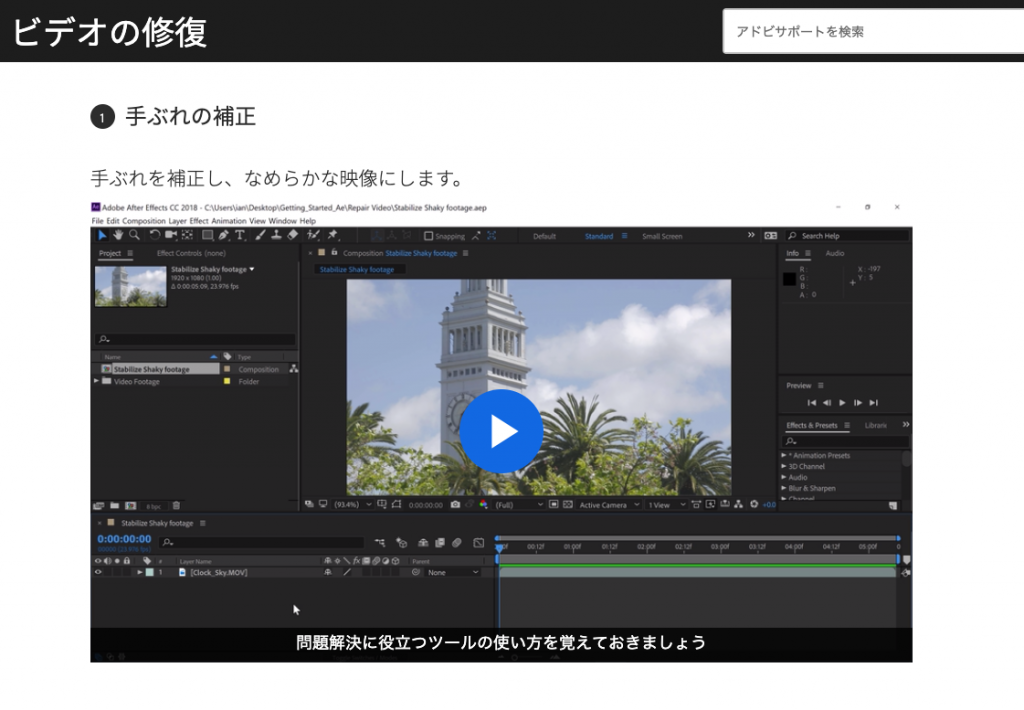The height and width of the screenshot is (710, 1024).
Task: Select the Horizontal Type tool
Action: point(240,235)
